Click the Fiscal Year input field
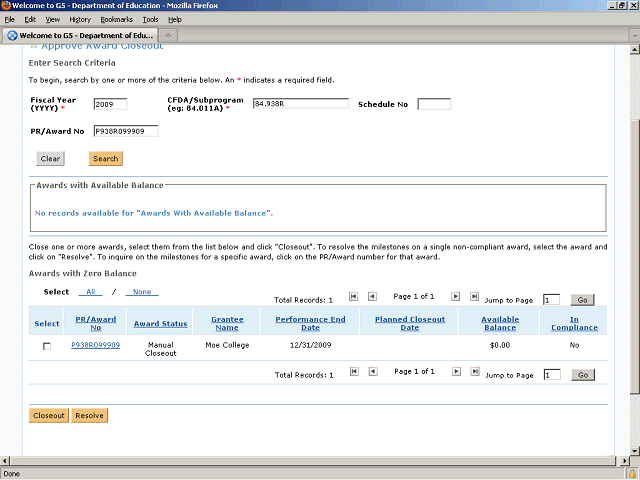Viewport: 640px width, 480px height. tap(110, 104)
